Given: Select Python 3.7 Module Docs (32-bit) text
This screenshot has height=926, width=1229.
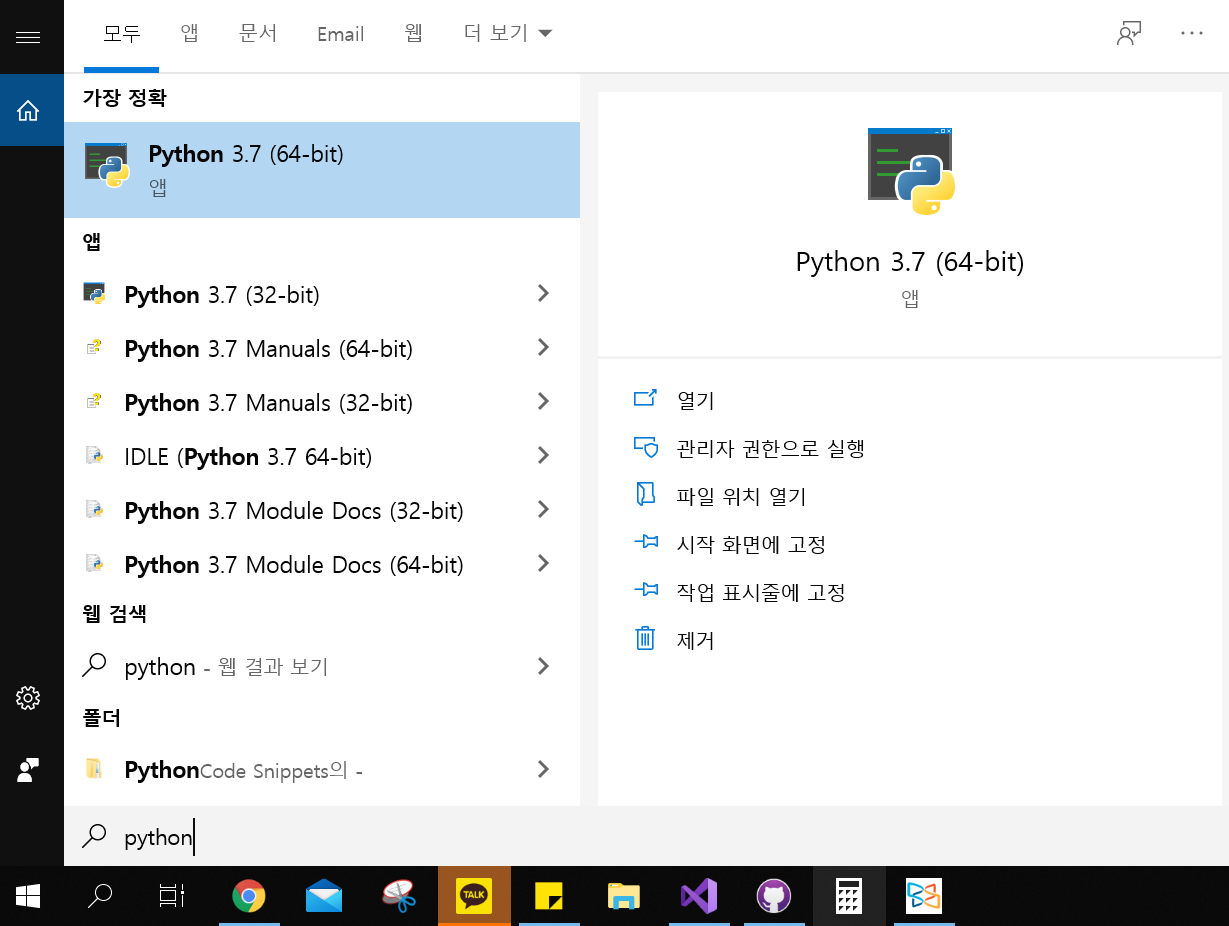Looking at the screenshot, I should click(x=294, y=511).
